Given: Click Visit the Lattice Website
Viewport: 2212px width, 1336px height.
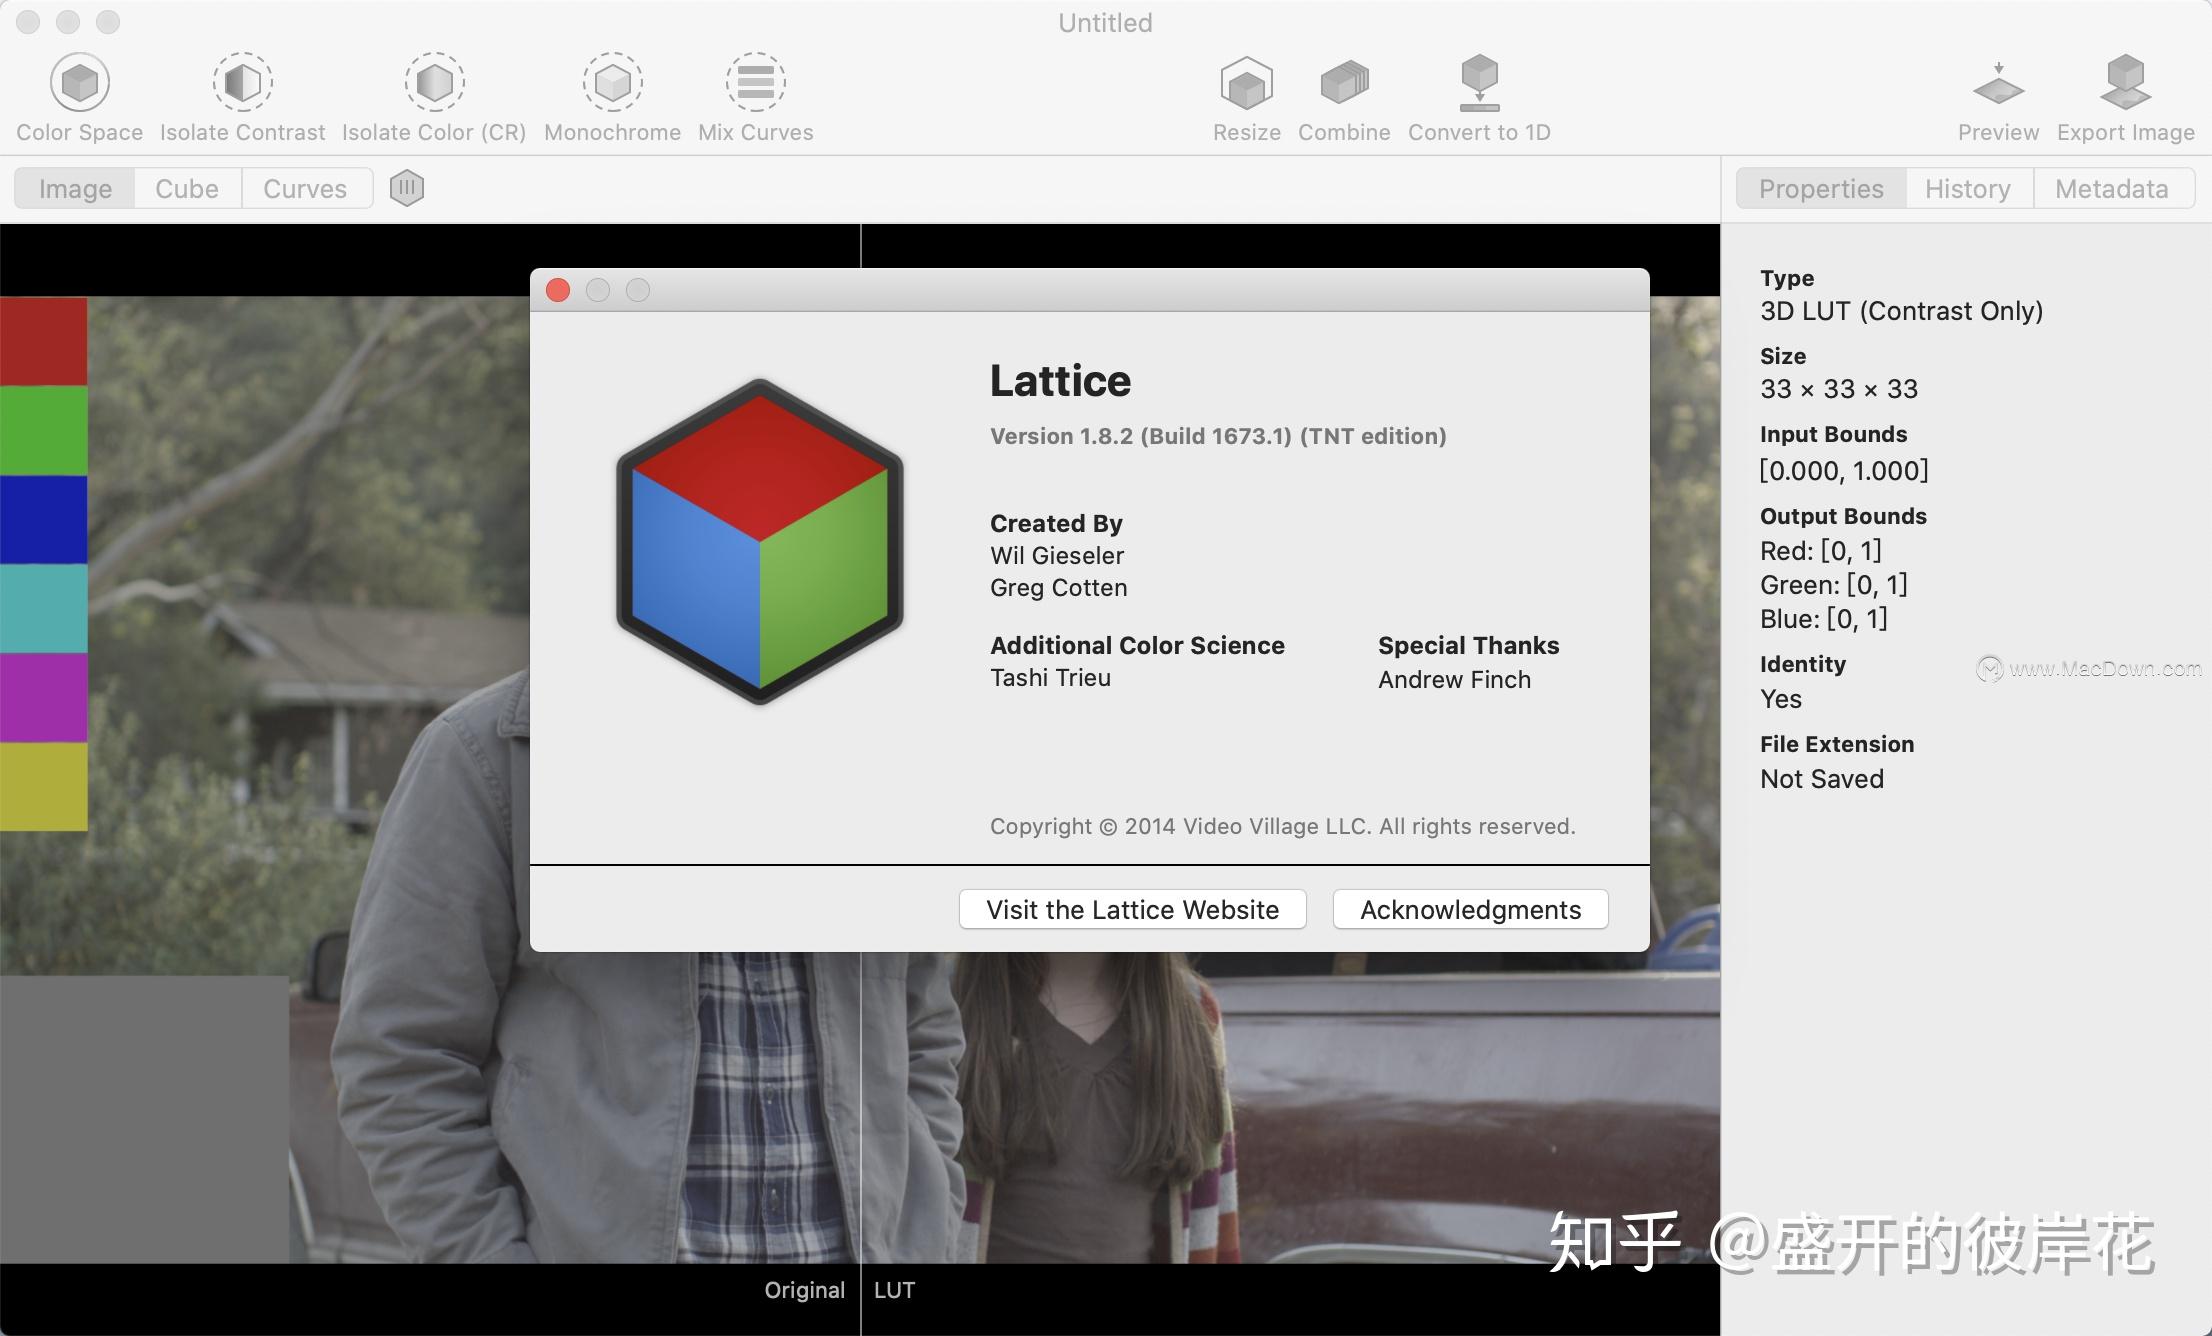Looking at the screenshot, I should point(1131,909).
